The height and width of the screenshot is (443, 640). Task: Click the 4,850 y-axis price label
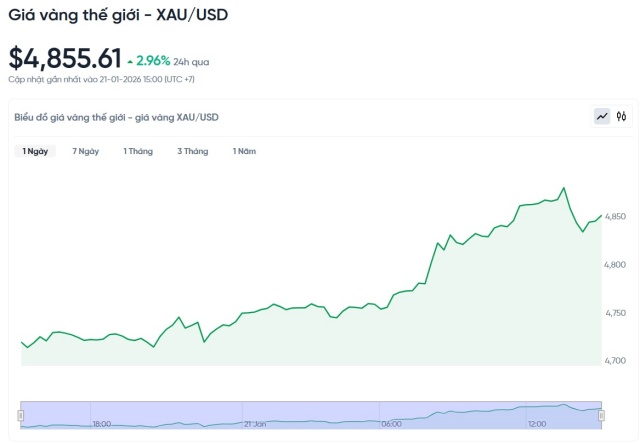pyautogui.click(x=617, y=216)
